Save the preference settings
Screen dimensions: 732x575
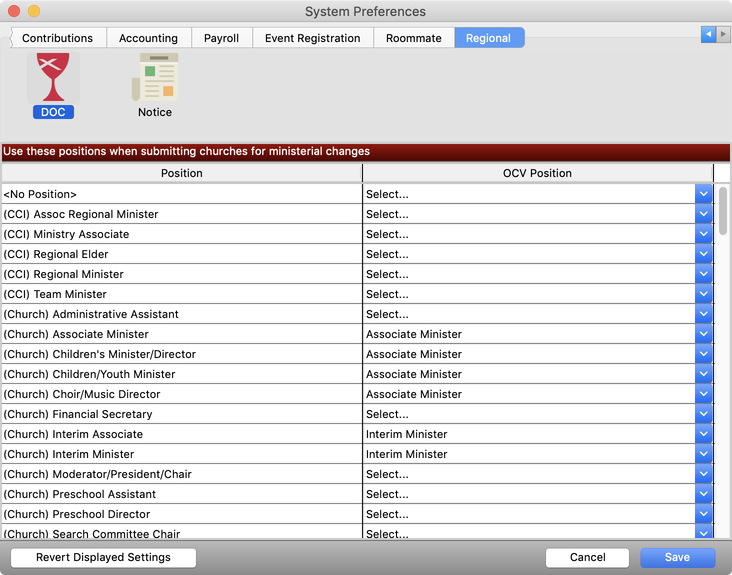pyautogui.click(x=677, y=557)
